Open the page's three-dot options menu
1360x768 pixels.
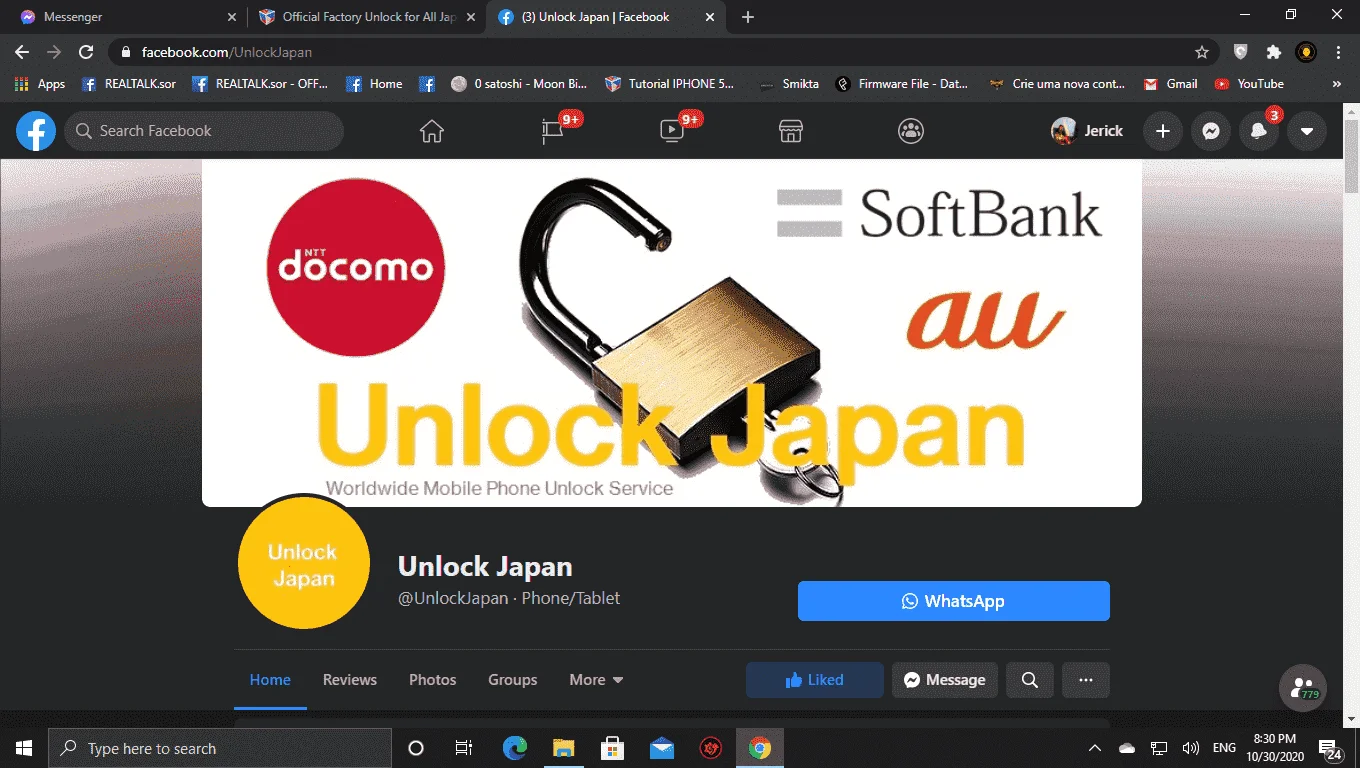point(1086,680)
